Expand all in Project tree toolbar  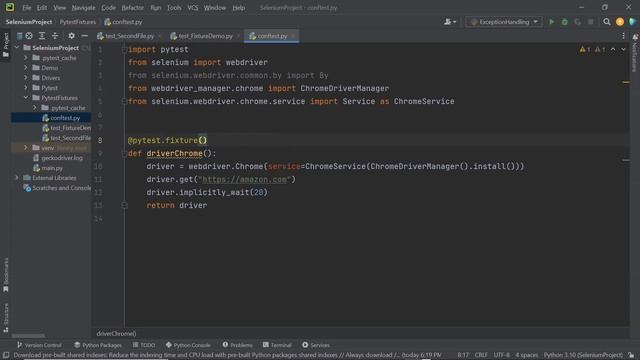click(42, 36)
